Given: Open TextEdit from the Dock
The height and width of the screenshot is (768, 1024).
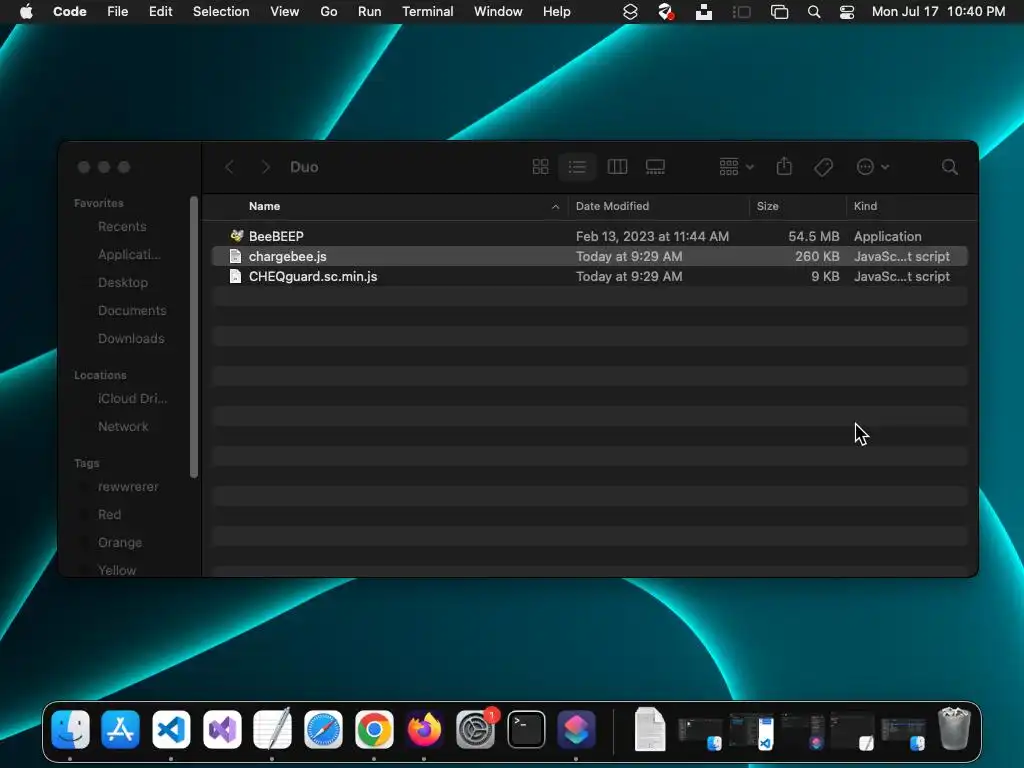Looking at the screenshot, I should point(272,728).
